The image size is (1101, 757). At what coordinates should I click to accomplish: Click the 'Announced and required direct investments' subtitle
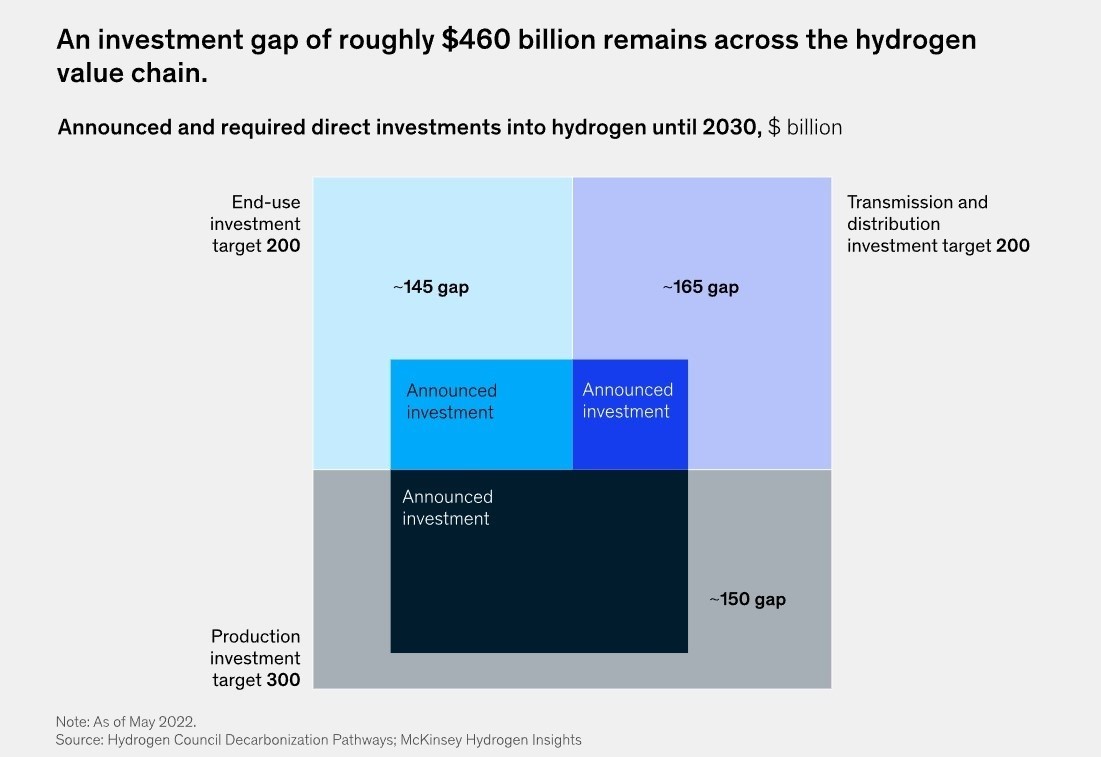point(410,128)
